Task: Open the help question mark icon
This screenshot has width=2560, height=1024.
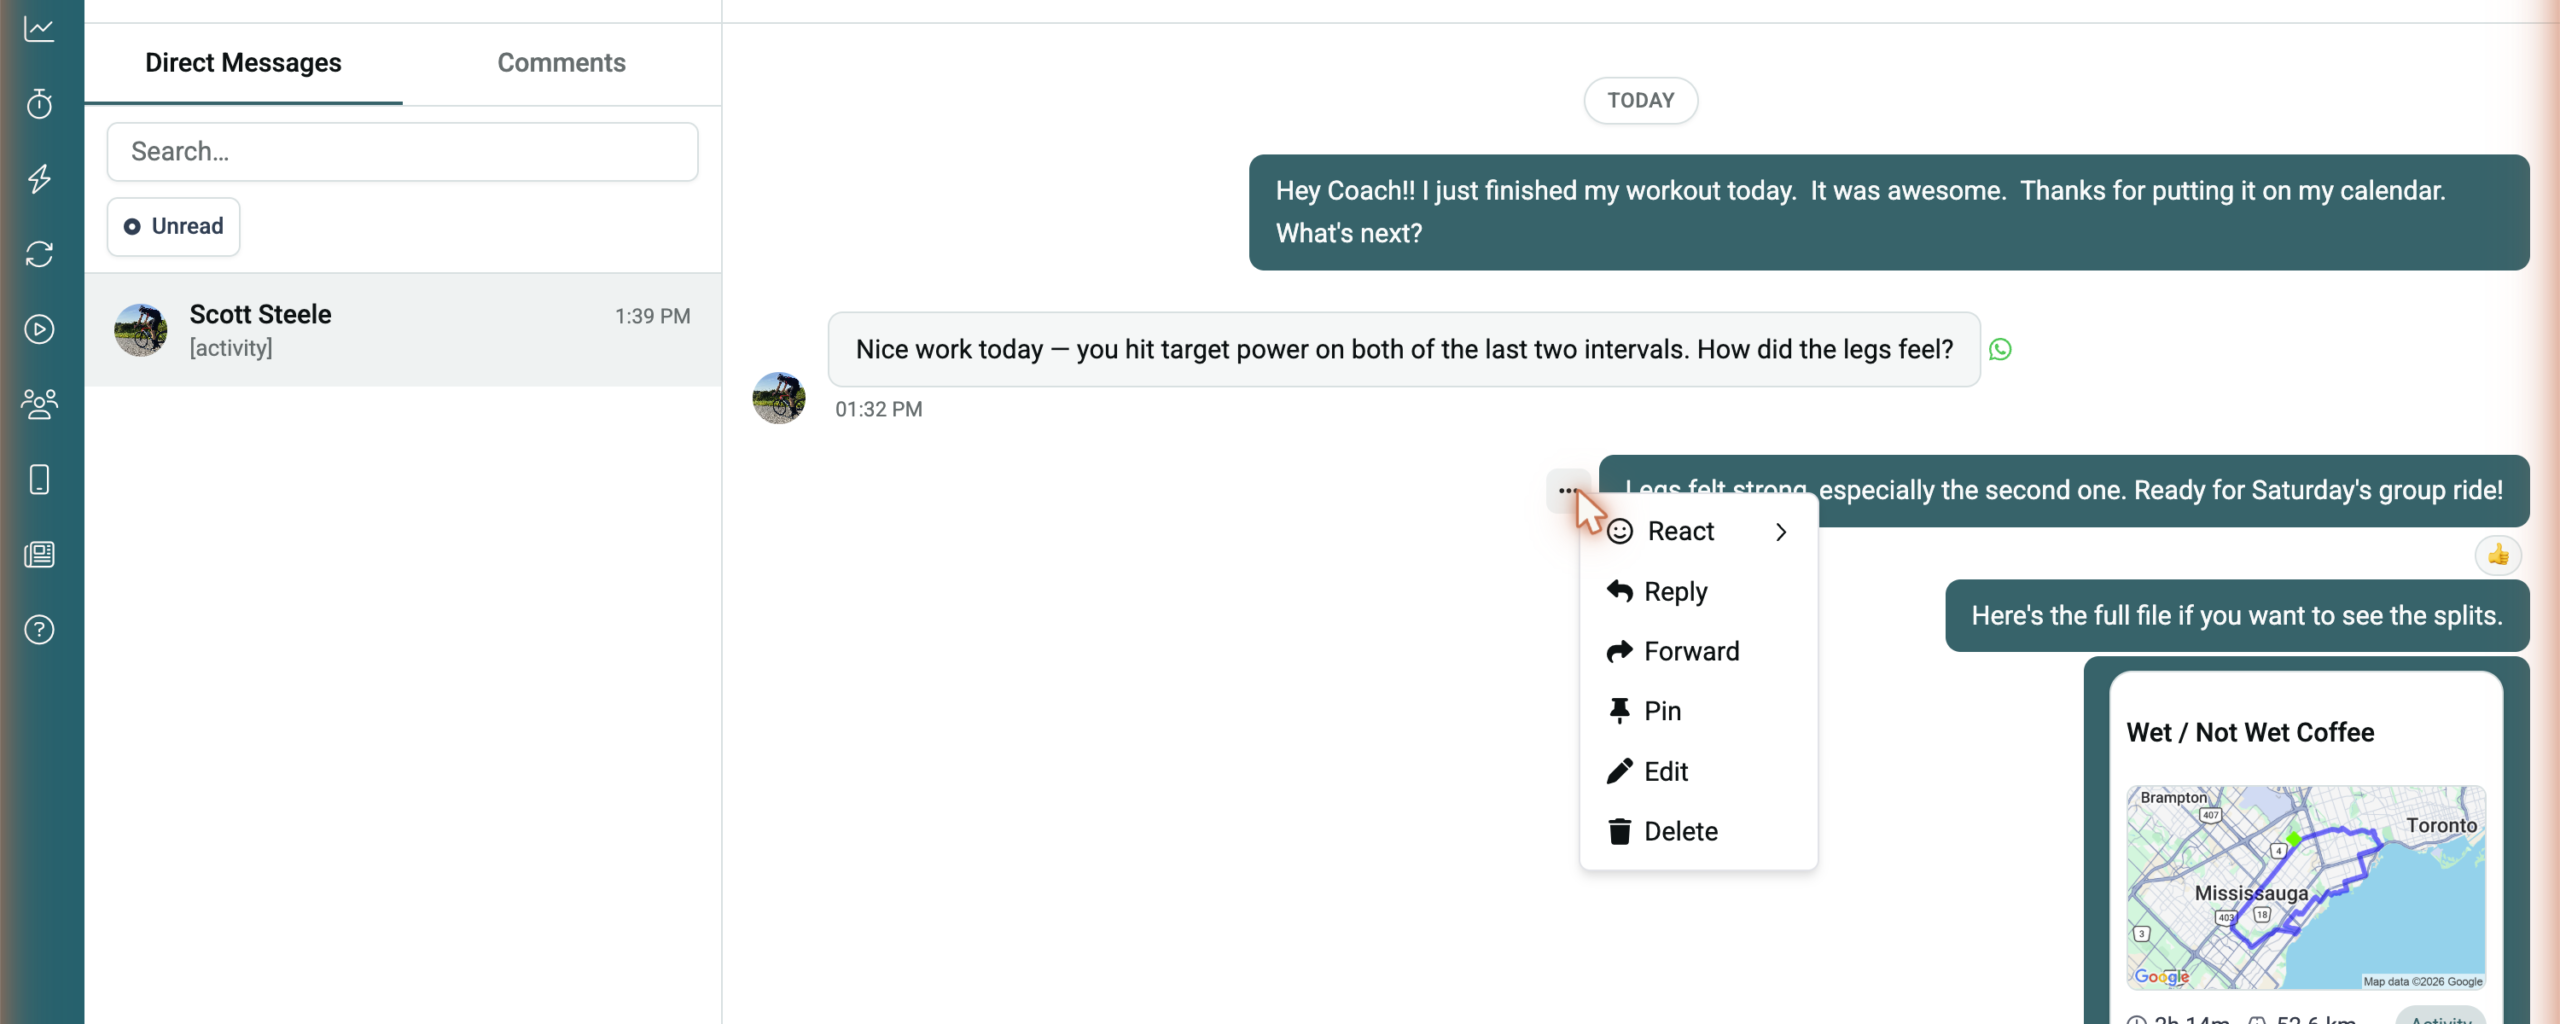Action: click(x=39, y=629)
